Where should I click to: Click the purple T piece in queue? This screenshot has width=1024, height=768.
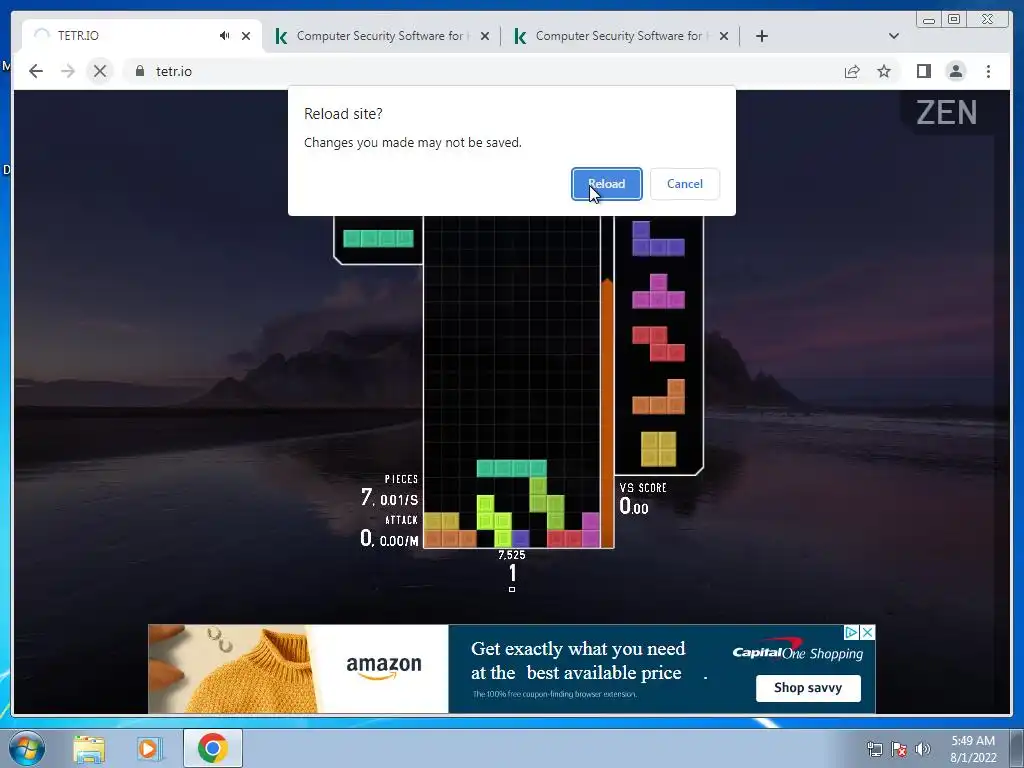pos(658,291)
